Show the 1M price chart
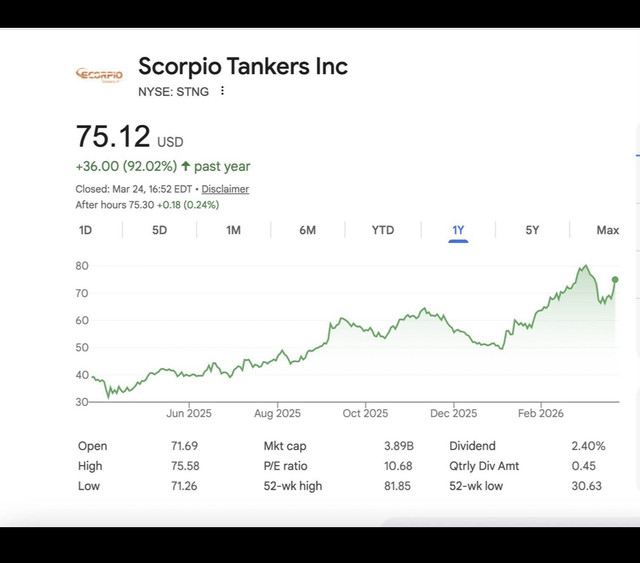Screen dimensions: 640x563 click(x=233, y=230)
